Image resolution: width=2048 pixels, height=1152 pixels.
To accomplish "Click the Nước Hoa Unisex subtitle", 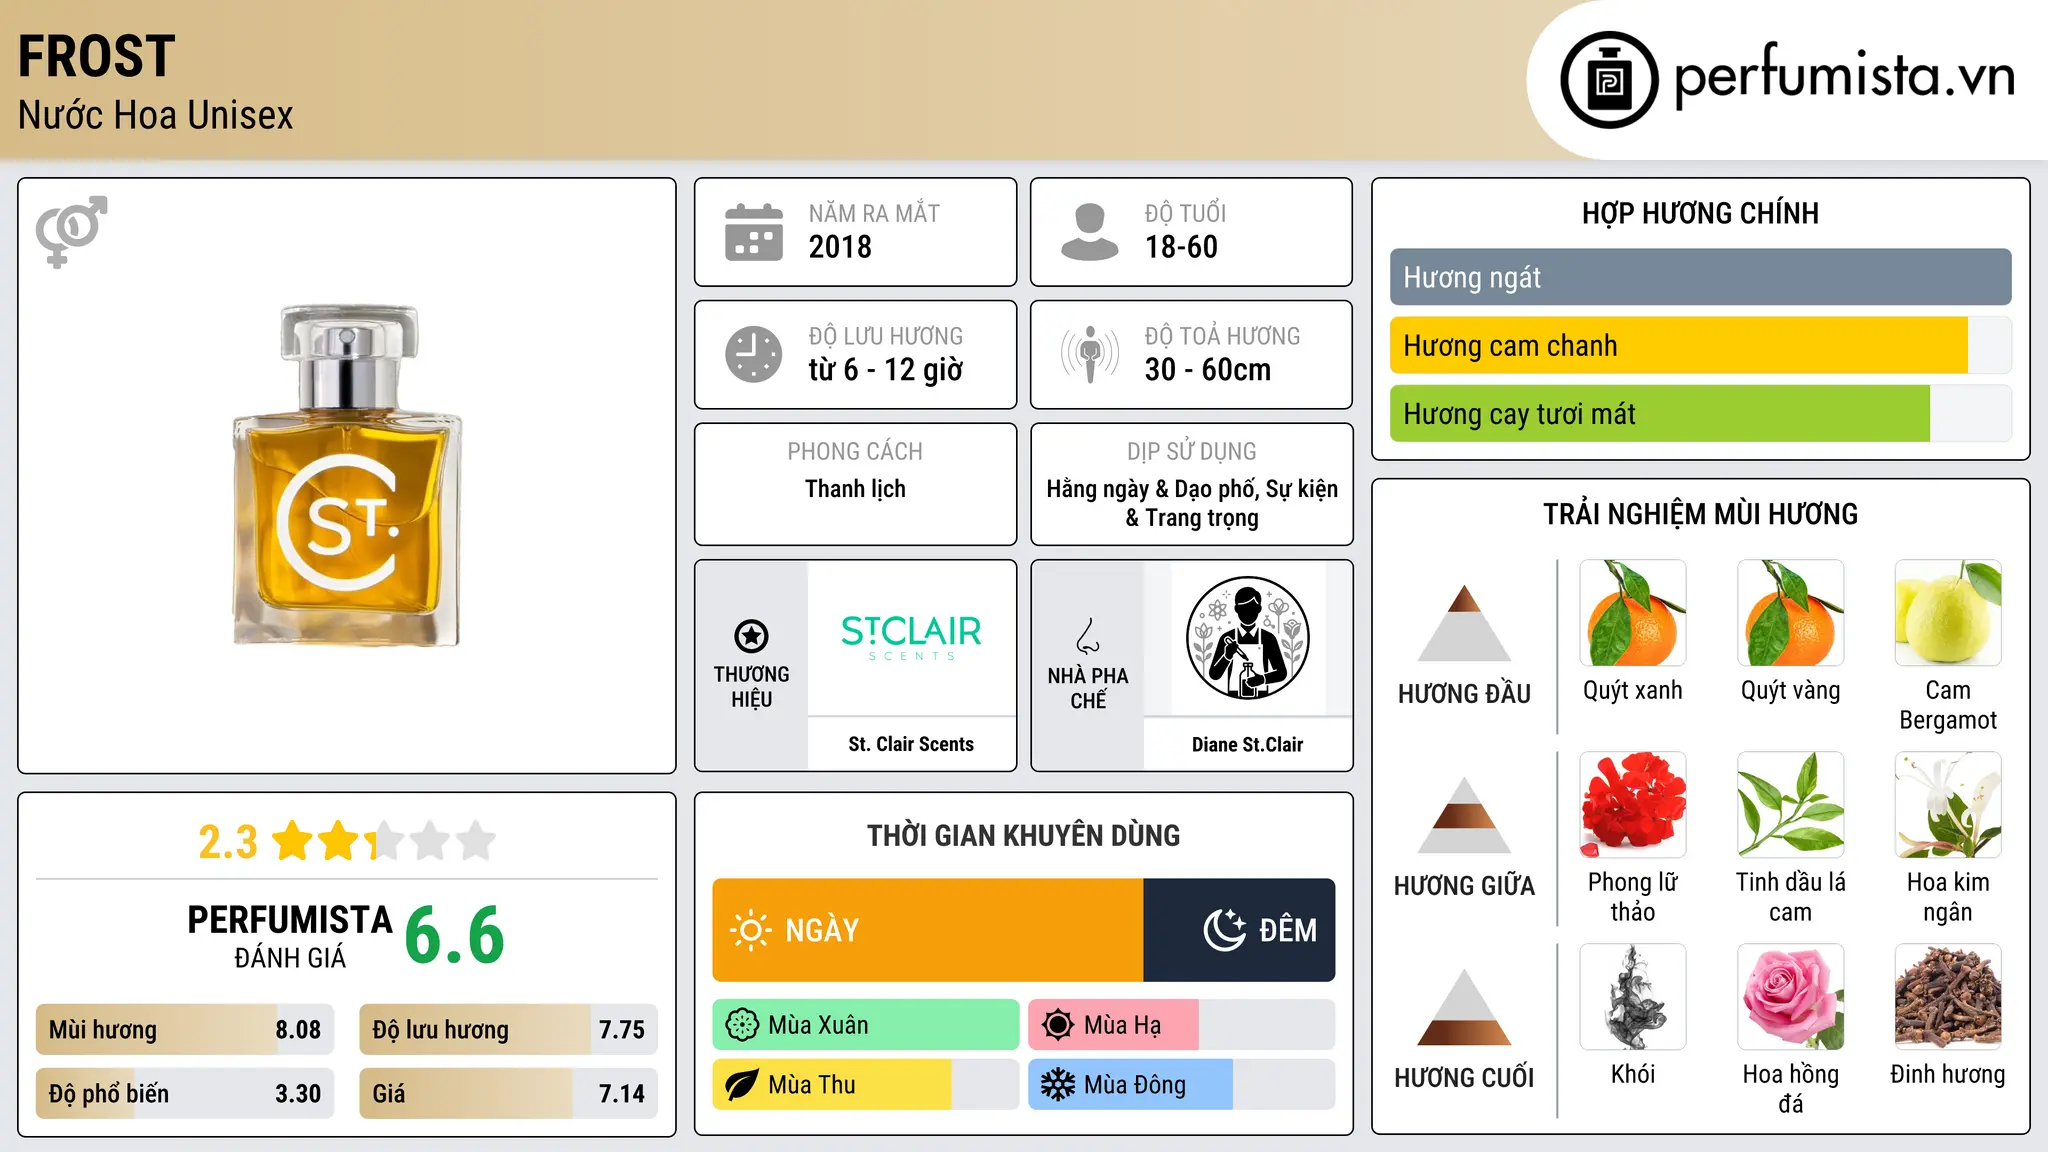I will 156,115.
